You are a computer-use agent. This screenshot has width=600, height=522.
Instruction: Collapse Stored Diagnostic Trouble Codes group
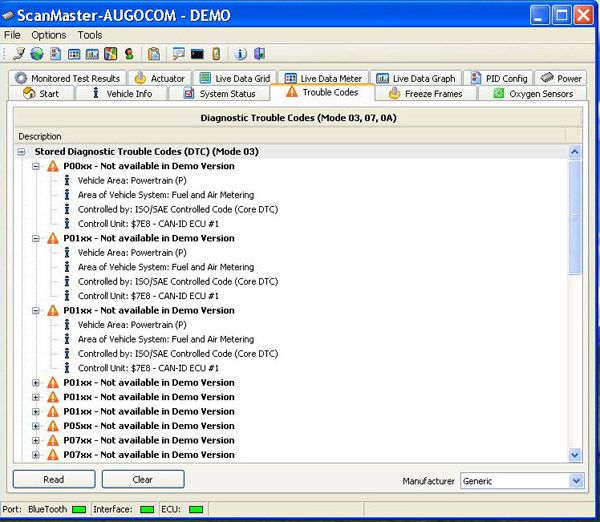[x=22, y=152]
